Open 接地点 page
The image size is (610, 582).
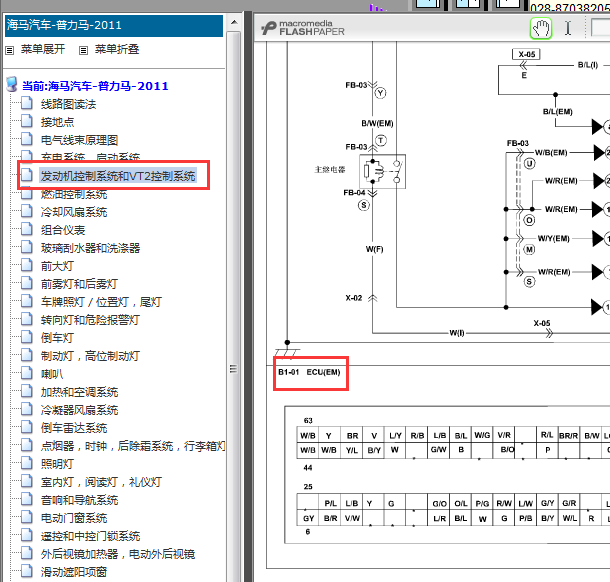click(58, 122)
